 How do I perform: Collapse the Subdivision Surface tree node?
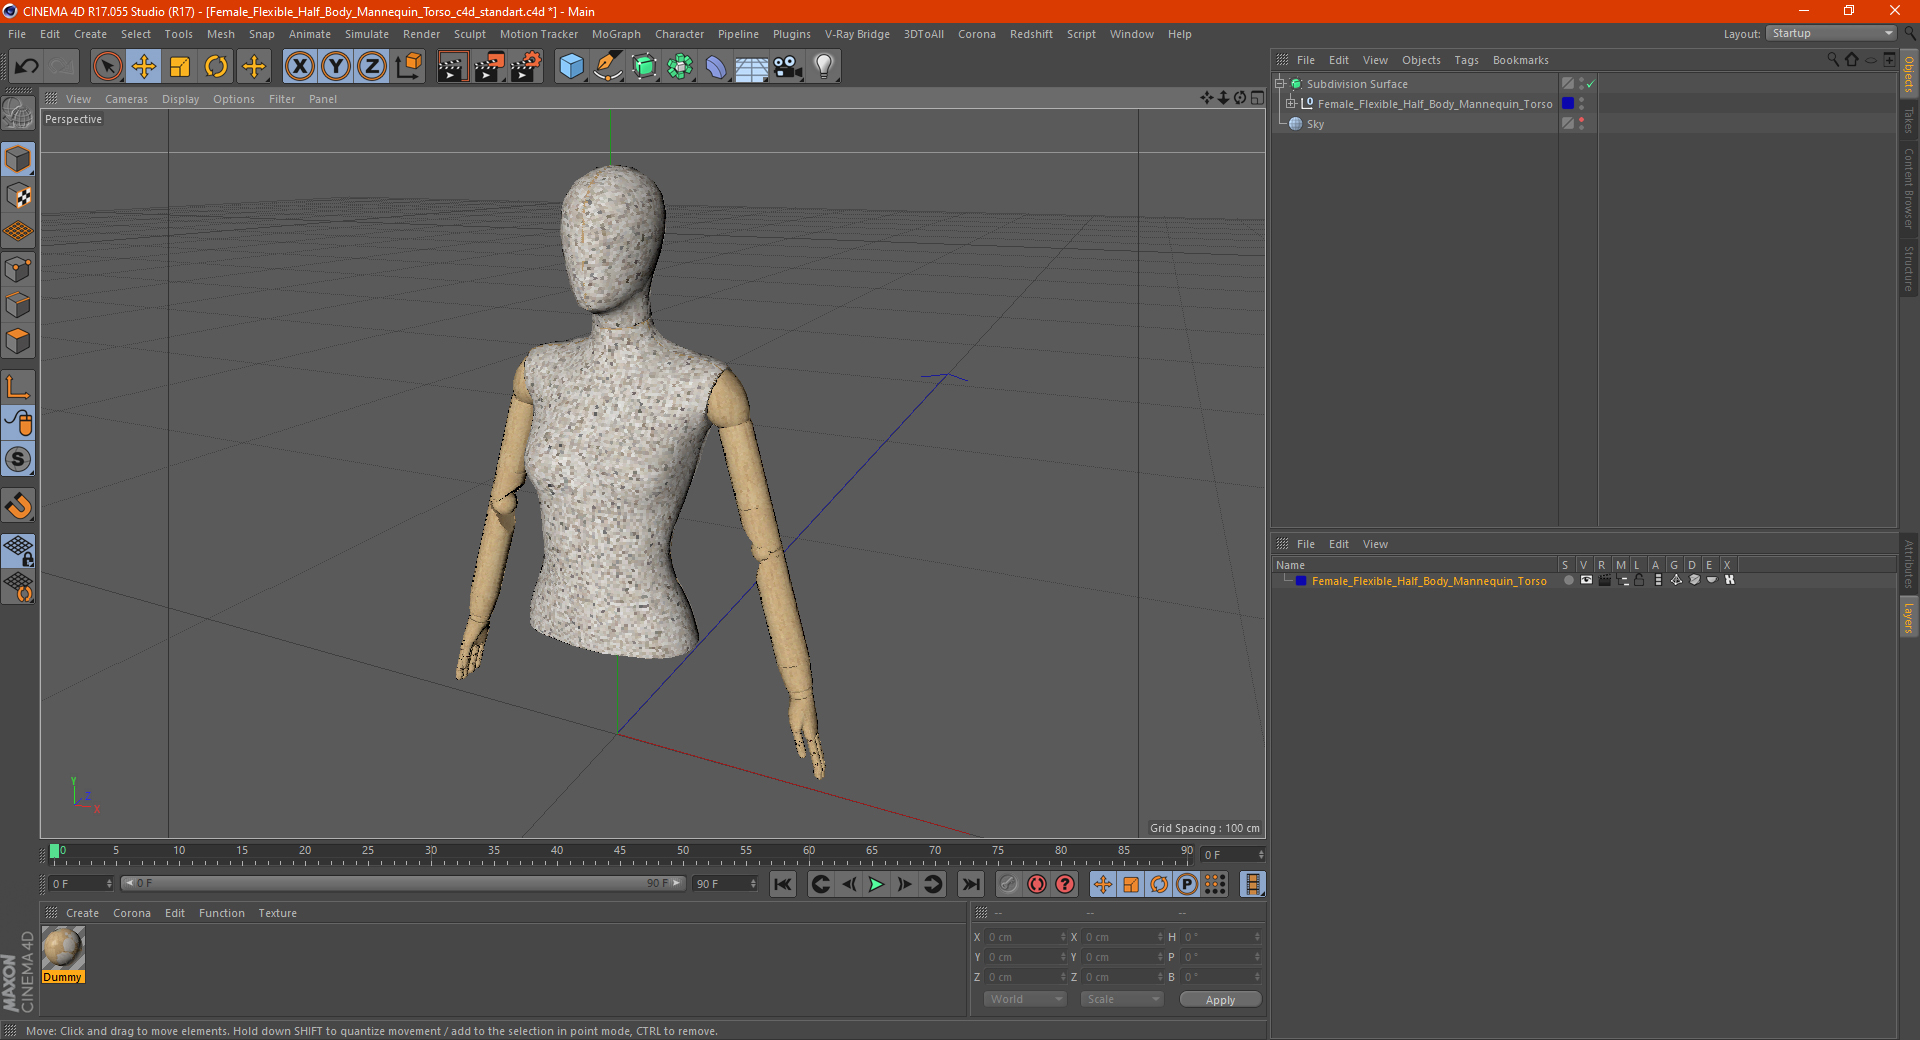click(1279, 84)
